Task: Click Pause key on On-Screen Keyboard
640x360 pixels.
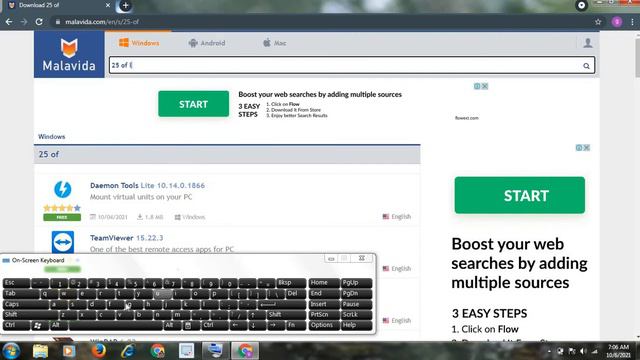Action: (x=356, y=304)
